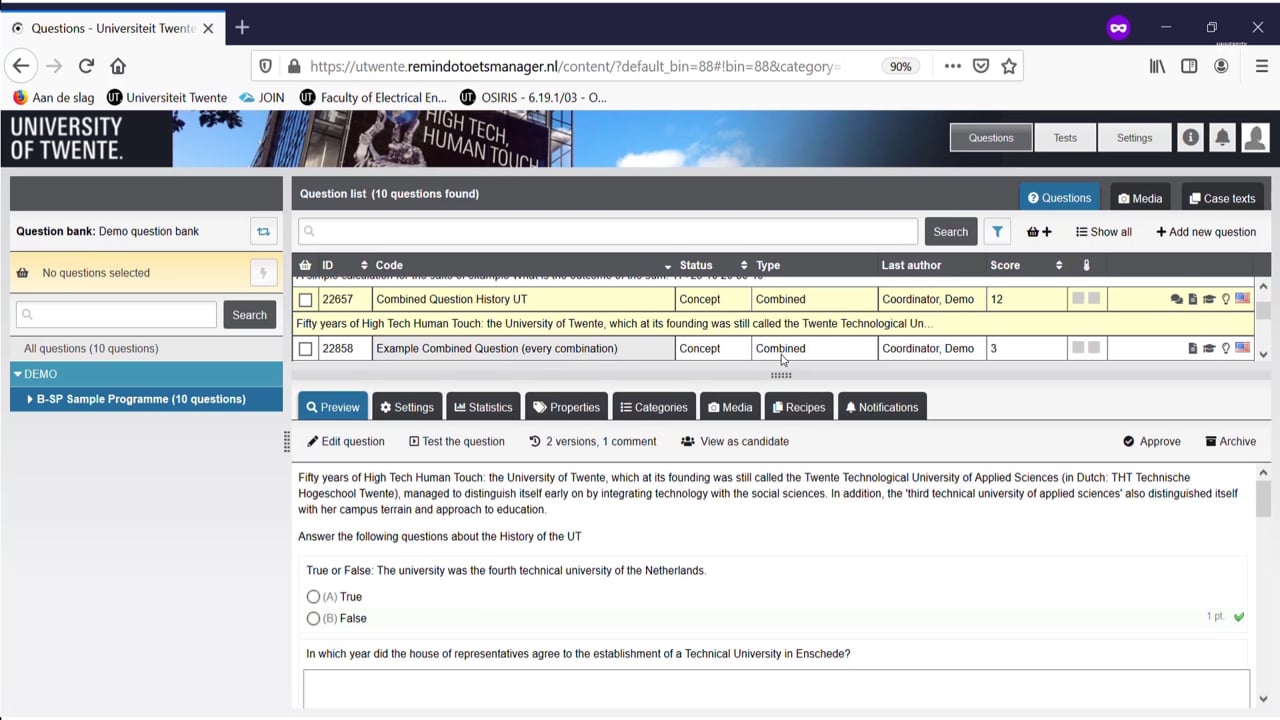Open 2 versions, 1 comment history
1280x720 pixels.
click(593, 441)
